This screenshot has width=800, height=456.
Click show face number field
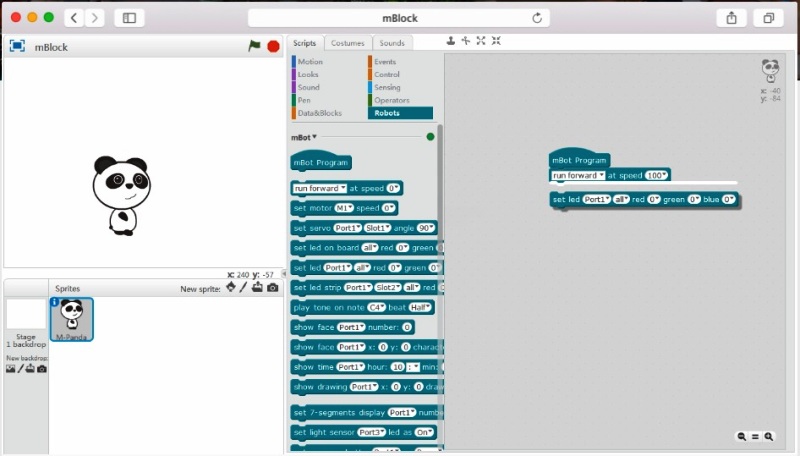click(x=407, y=327)
